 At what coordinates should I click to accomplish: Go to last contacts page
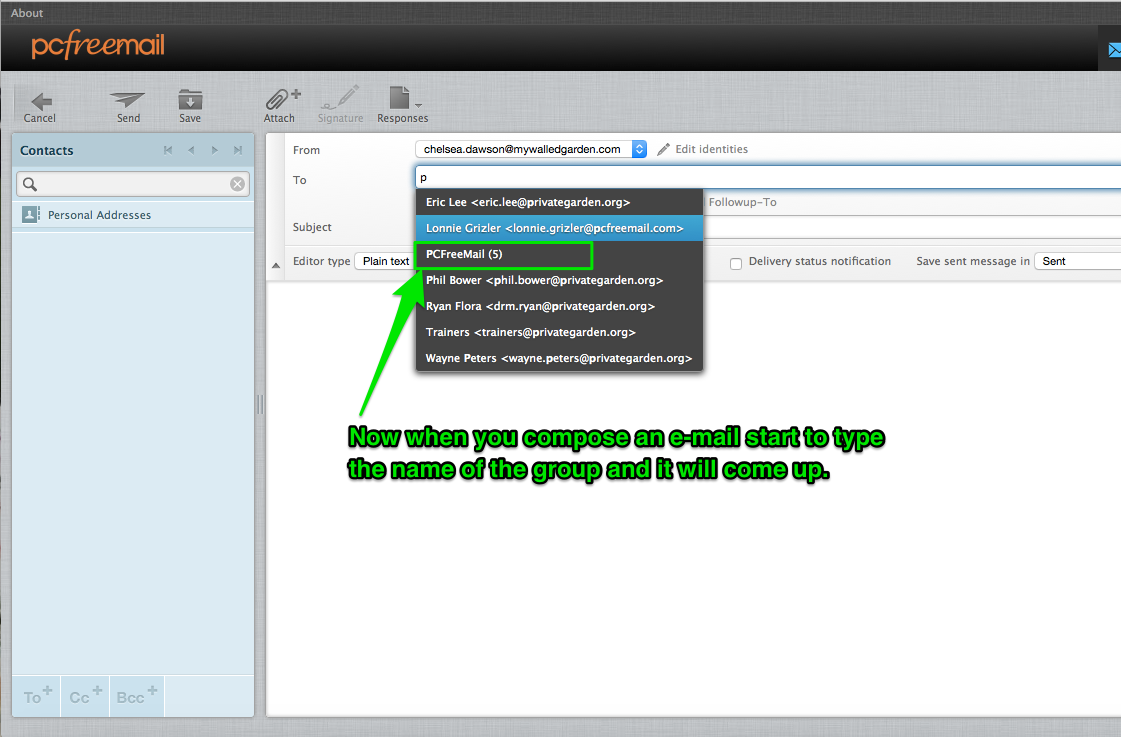(238, 150)
